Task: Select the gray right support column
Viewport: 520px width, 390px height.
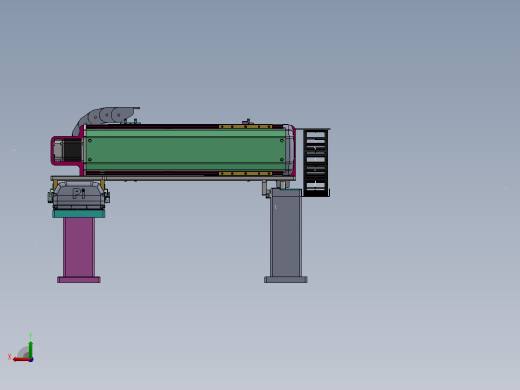Action: (286, 233)
